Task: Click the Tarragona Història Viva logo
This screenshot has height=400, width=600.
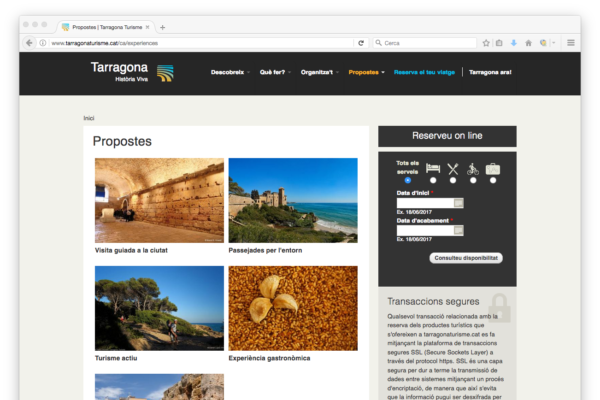Action: 132,72
